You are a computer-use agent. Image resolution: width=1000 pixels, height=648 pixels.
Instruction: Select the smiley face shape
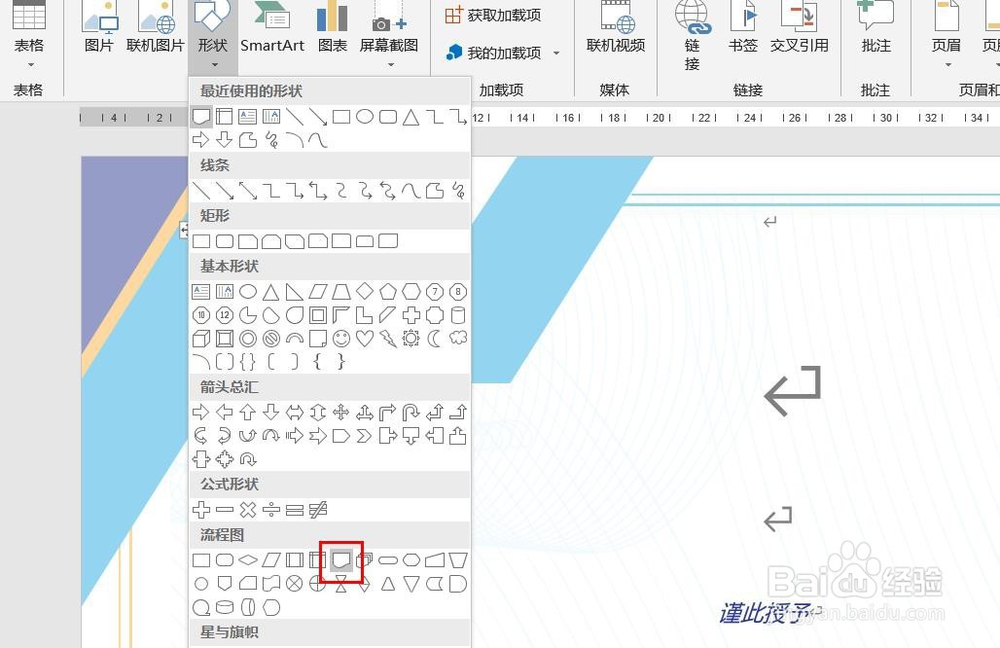tap(341, 338)
